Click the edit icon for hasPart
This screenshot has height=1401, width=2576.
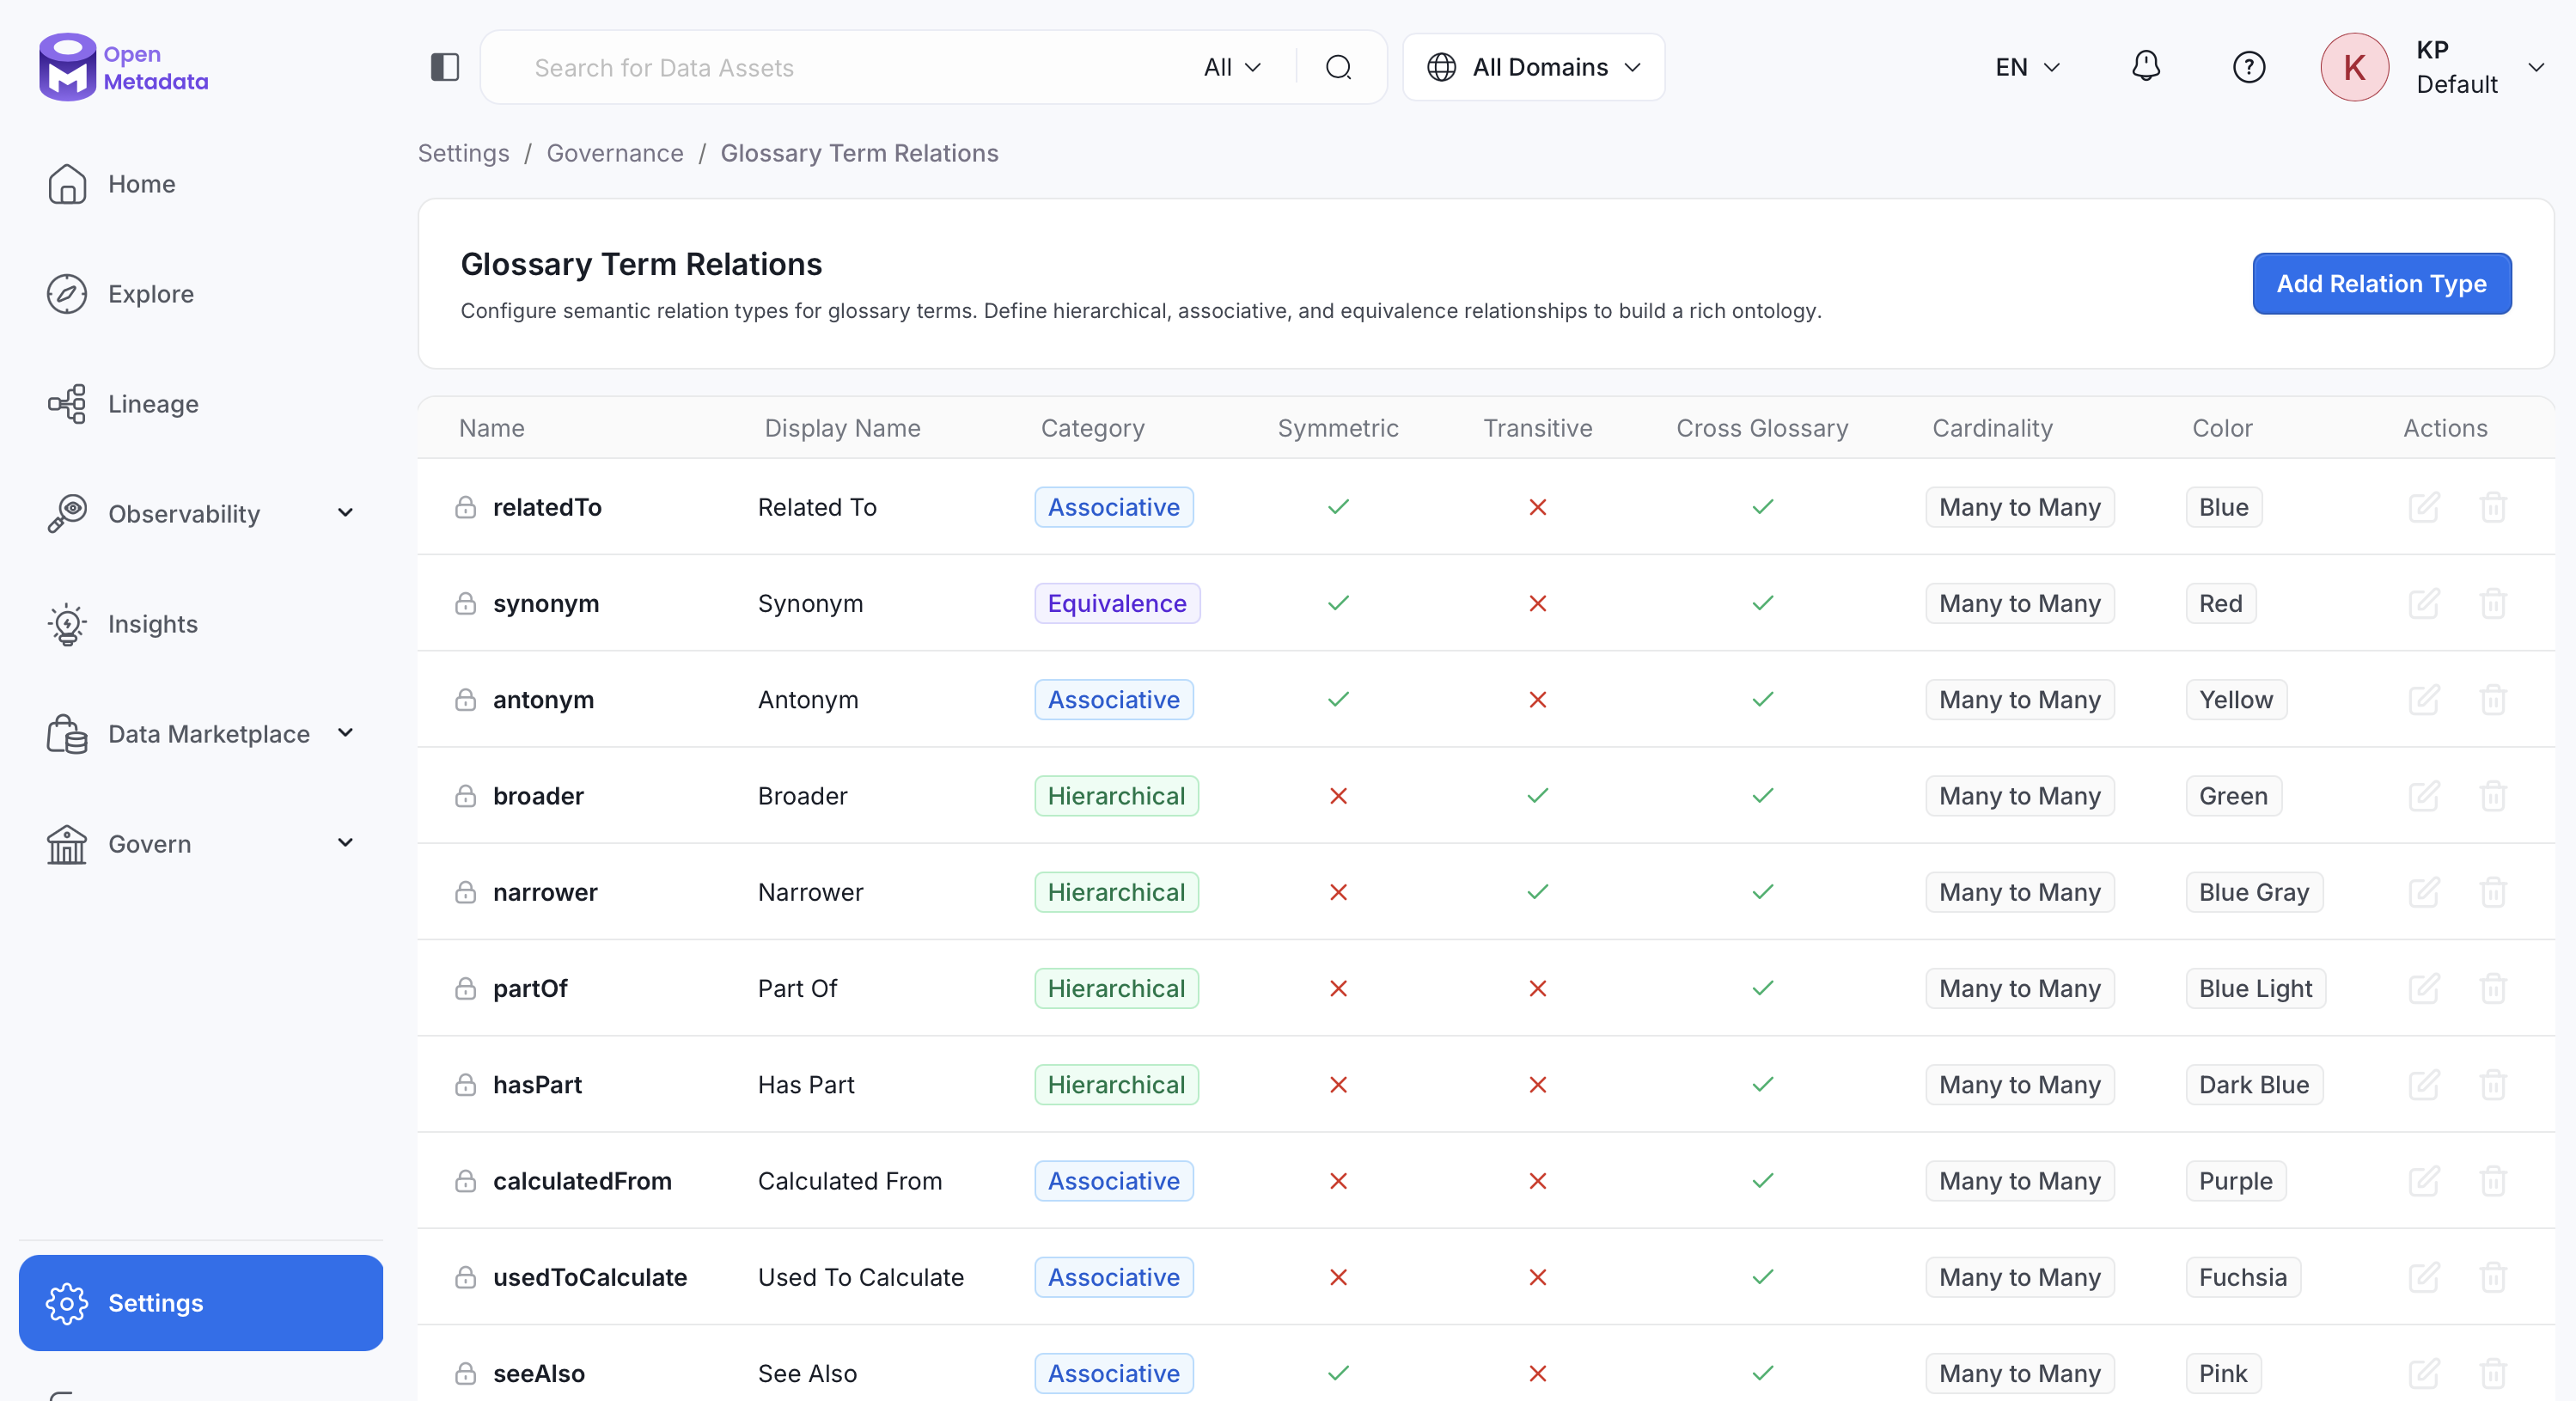tap(2423, 1084)
